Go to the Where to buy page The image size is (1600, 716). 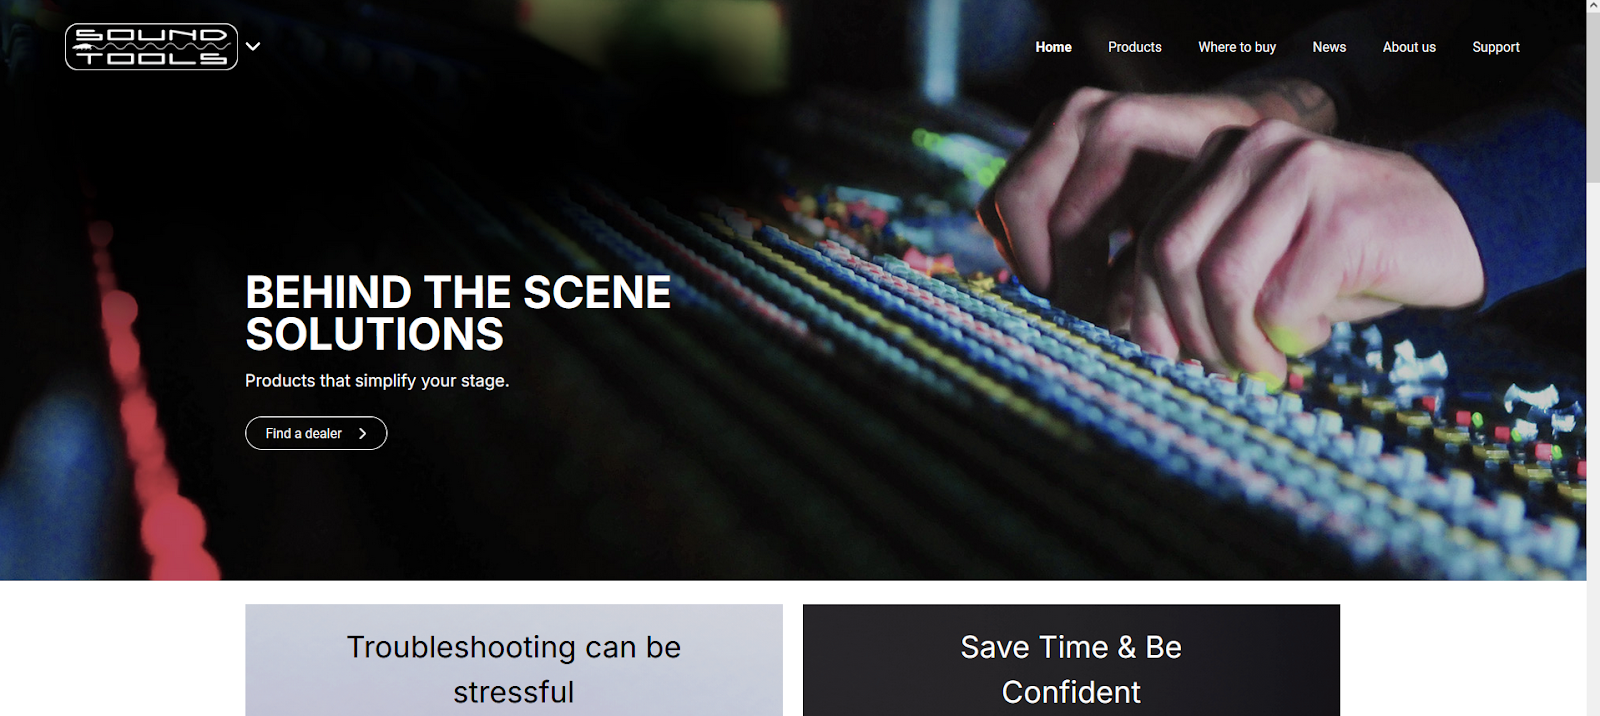(x=1237, y=47)
